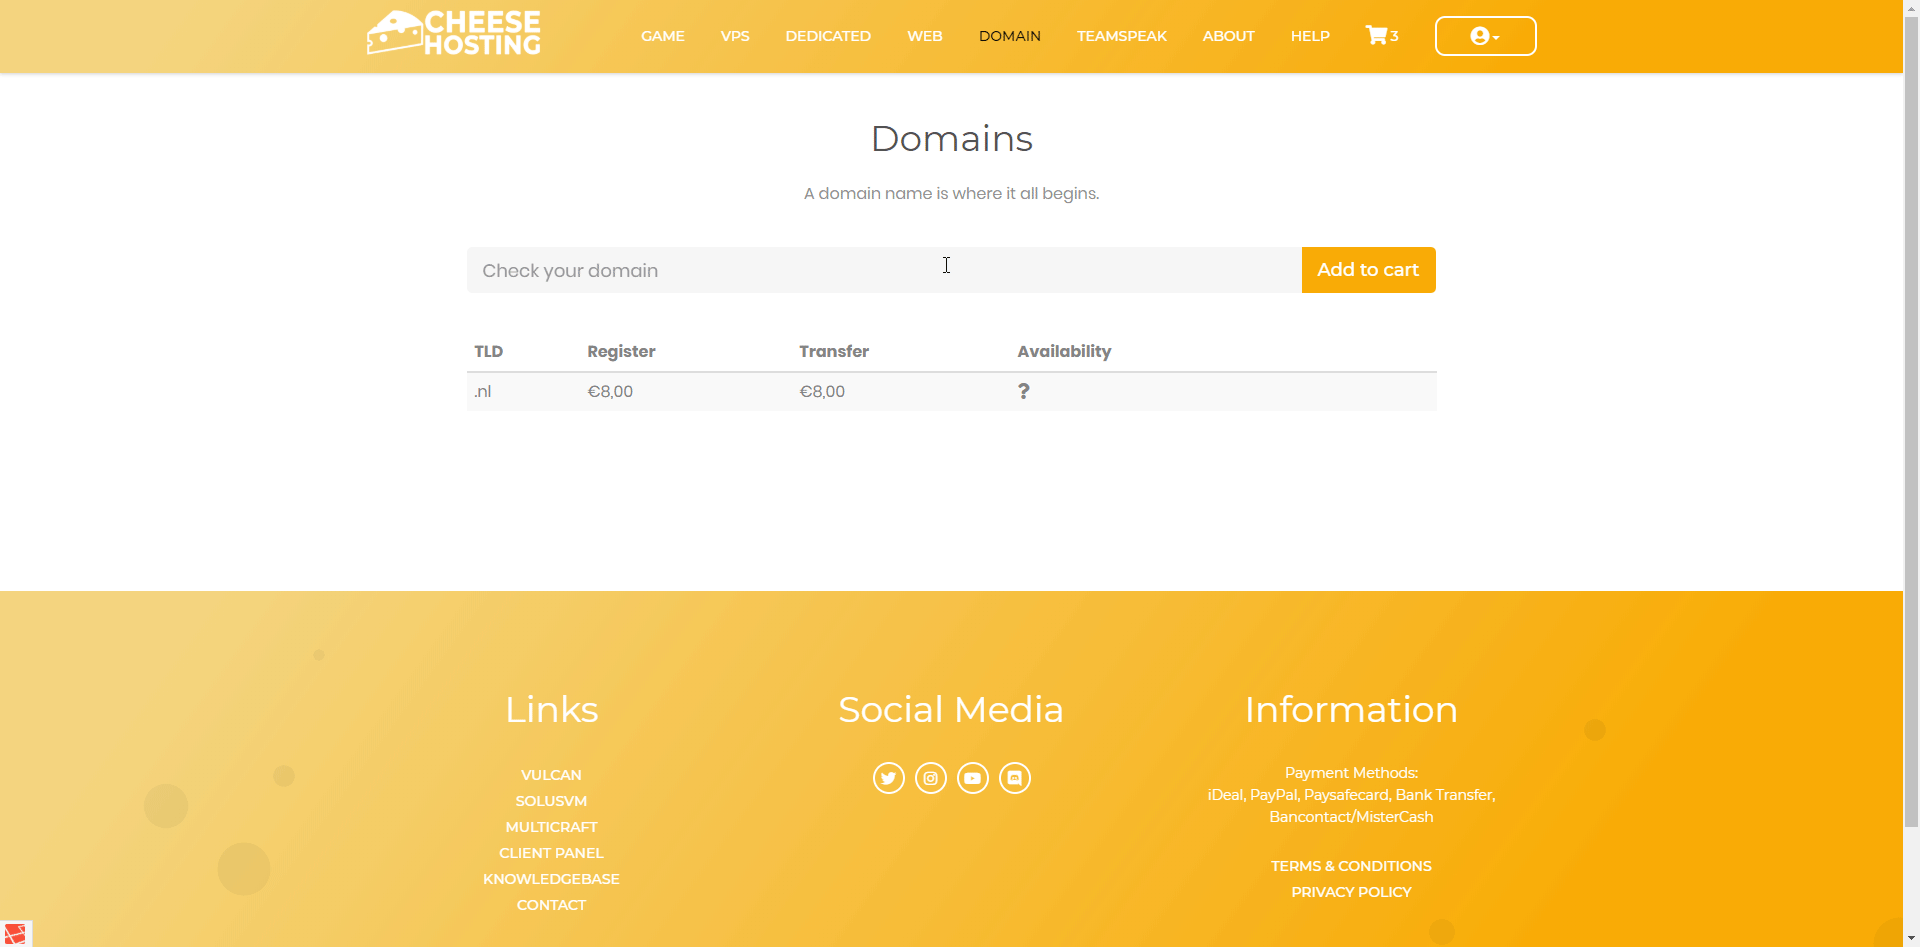Viewport: 1920px width, 947px height.
Task: Open the Terms & Conditions link
Action: (1350, 866)
